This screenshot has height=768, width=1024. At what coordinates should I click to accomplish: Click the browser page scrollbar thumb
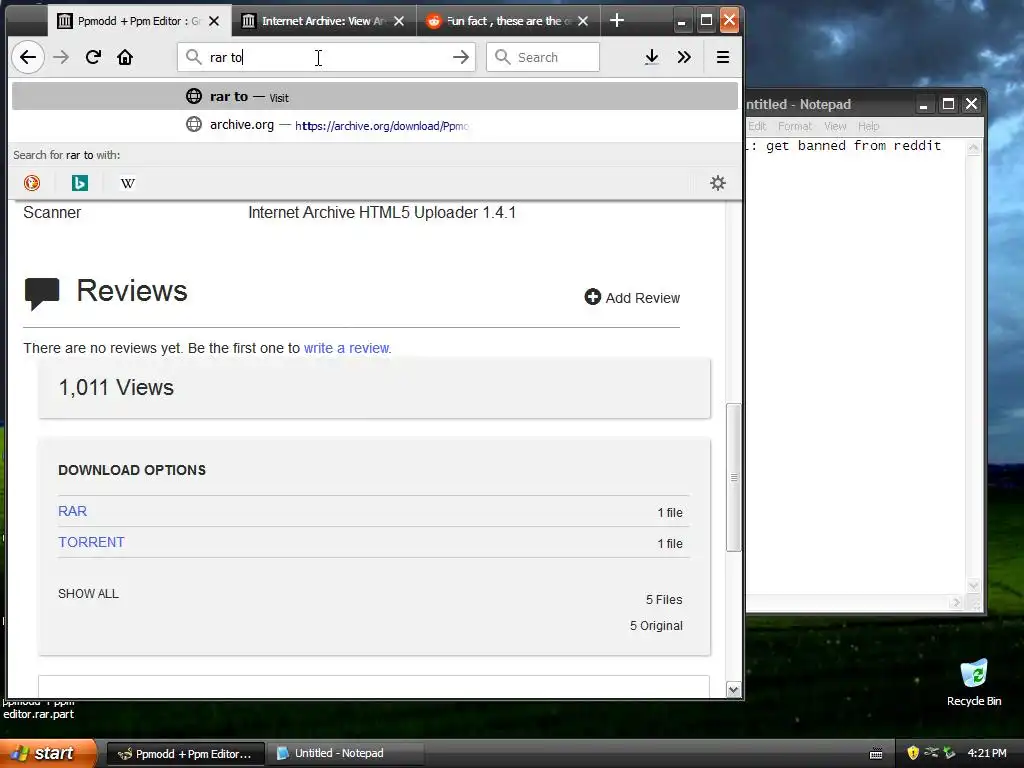pos(733,477)
